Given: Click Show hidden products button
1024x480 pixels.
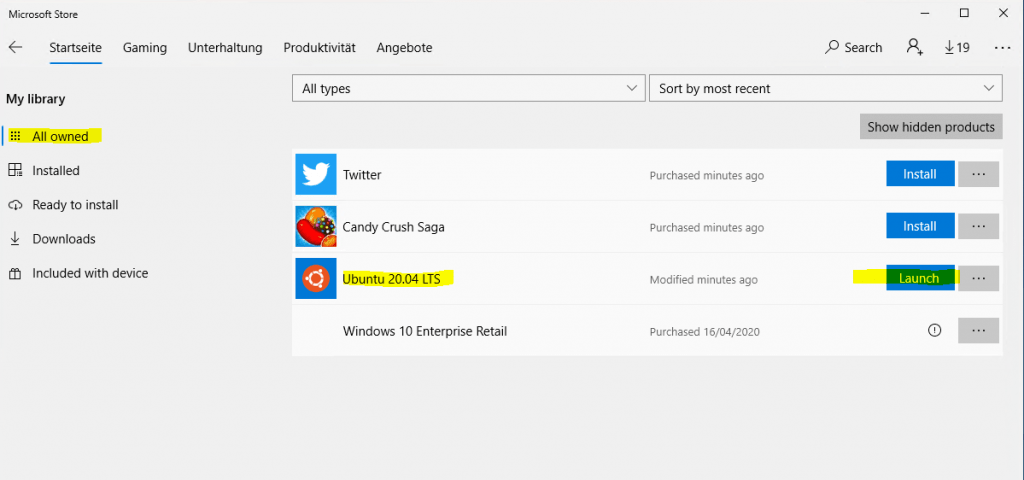Looking at the screenshot, I should (x=931, y=127).
